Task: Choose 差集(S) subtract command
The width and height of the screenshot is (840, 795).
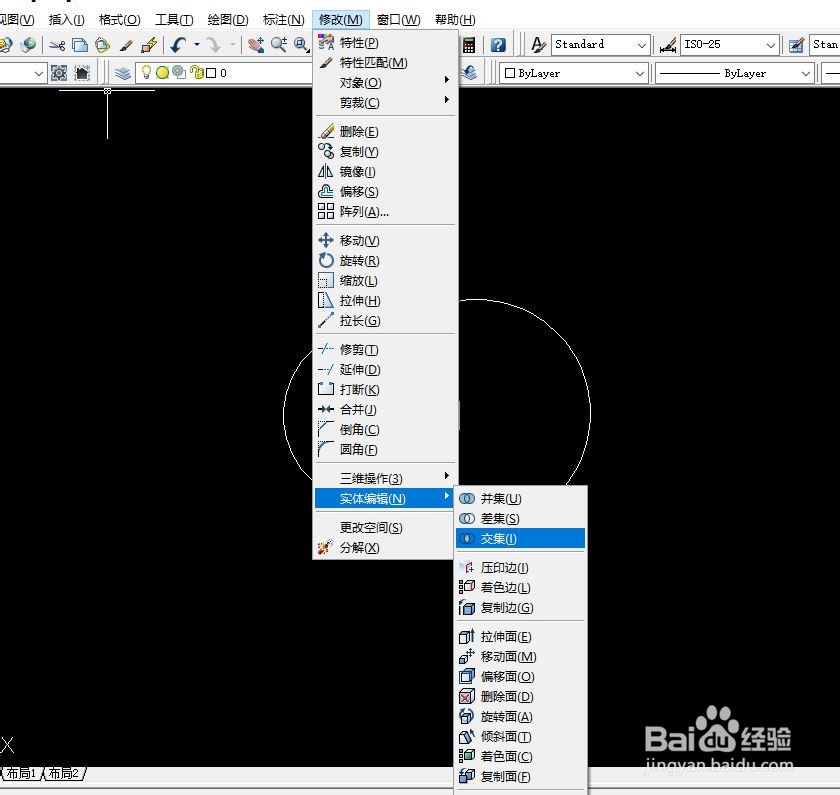Action: (x=520, y=519)
